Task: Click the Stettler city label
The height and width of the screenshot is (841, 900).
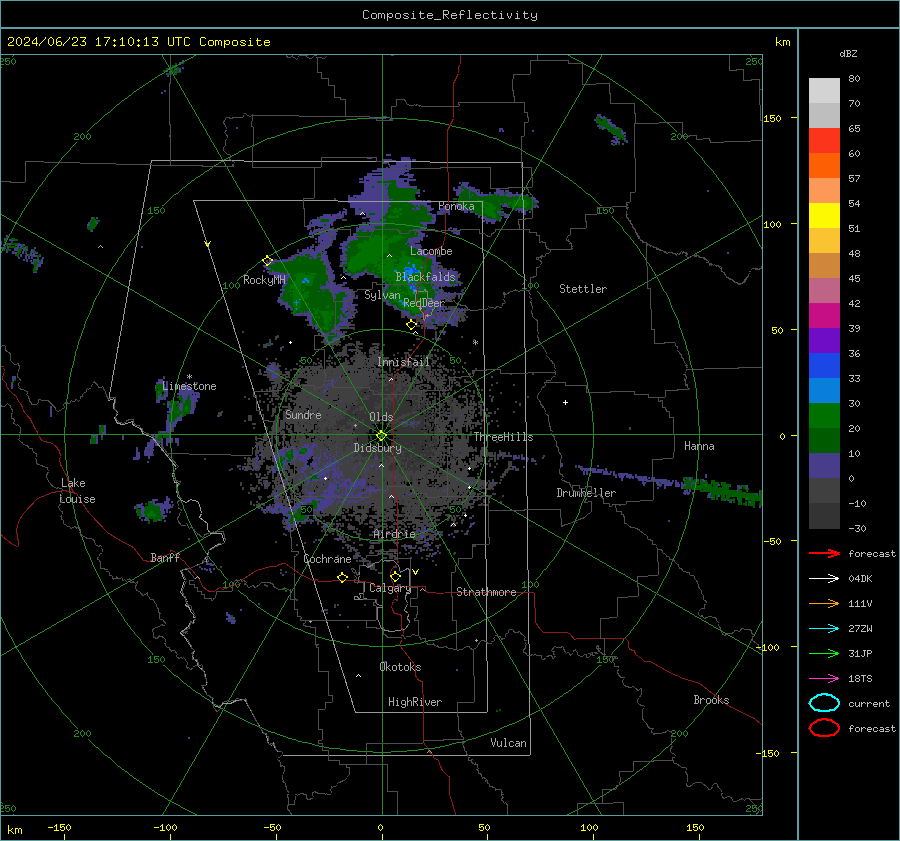Action: pos(583,289)
